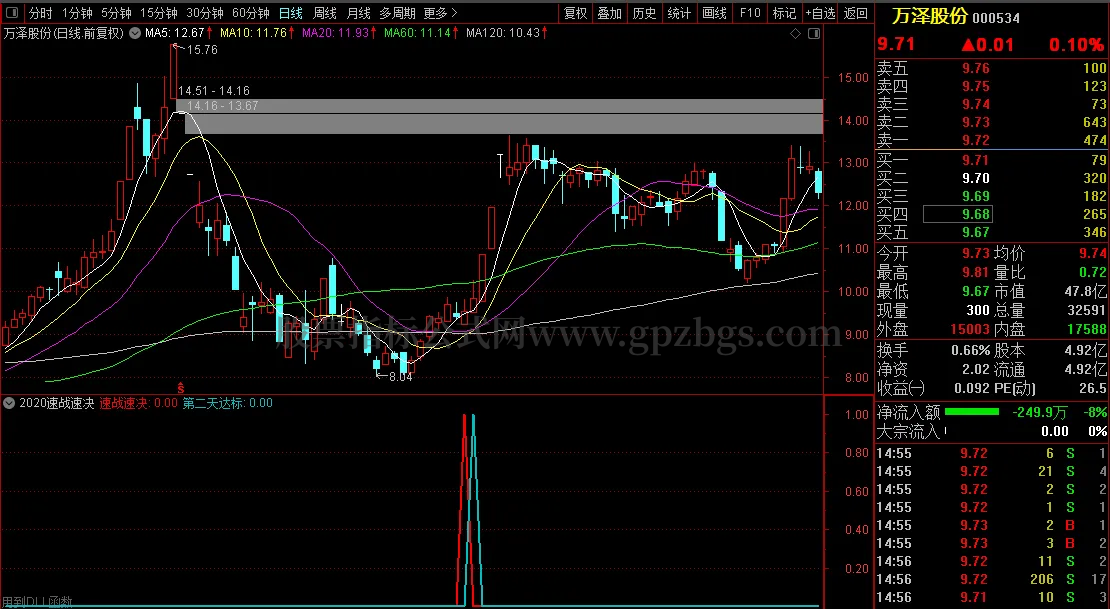This screenshot has width=1110, height=609.
Task: Open the 画线 drawing tool
Action: click(x=714, y=14)
